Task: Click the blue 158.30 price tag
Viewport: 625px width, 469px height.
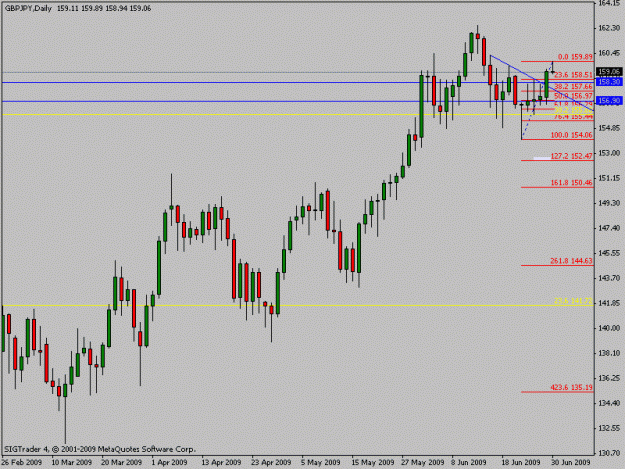Action: click(609, 82)
